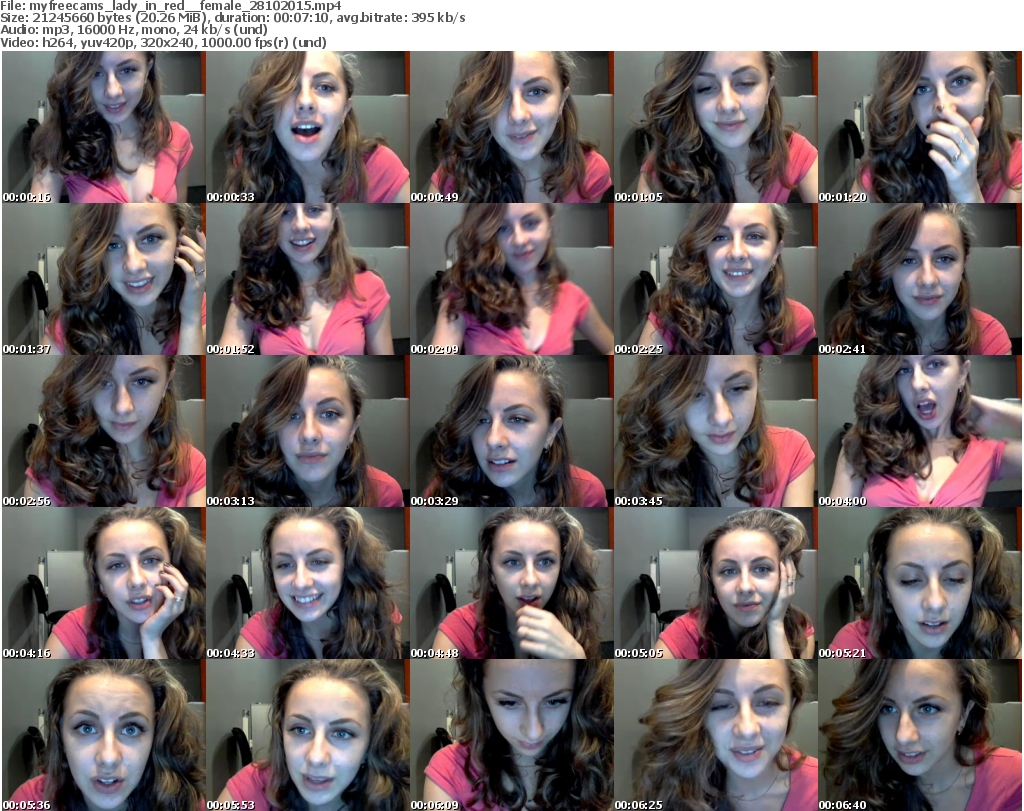
Task: Click the 'Audio: mp3, 16000 Hz' line
Action: 134,30
